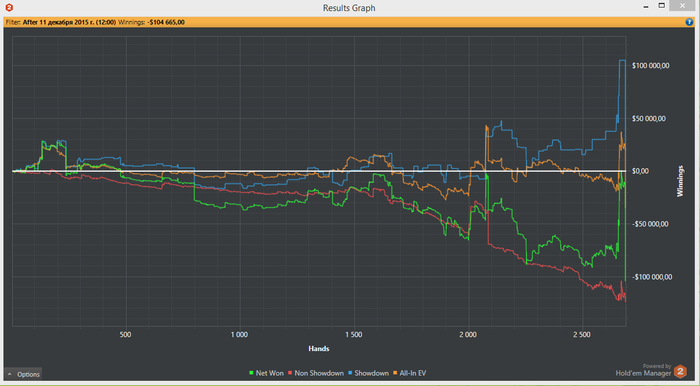Close the Results Graph window
Viewport: 700px width, 386px height.
(681, 6)
